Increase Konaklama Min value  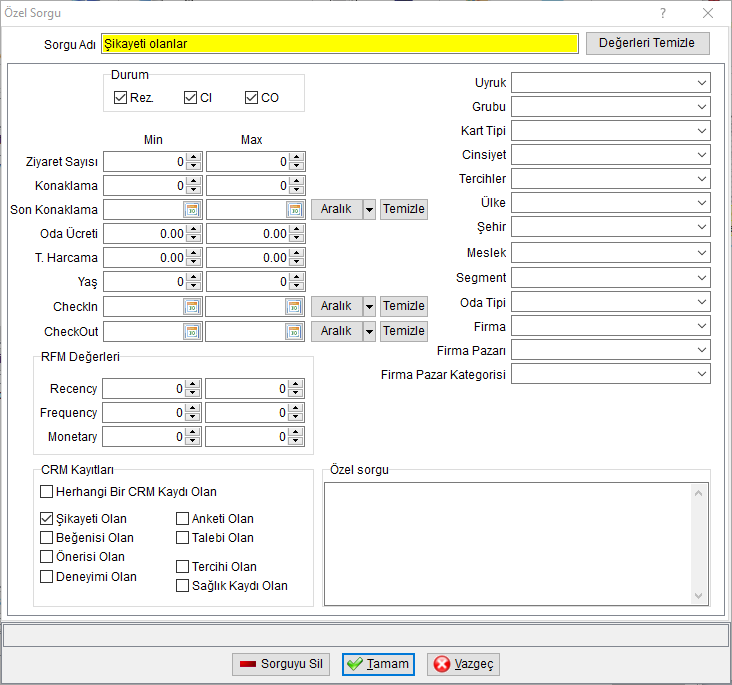pos(193,182)
